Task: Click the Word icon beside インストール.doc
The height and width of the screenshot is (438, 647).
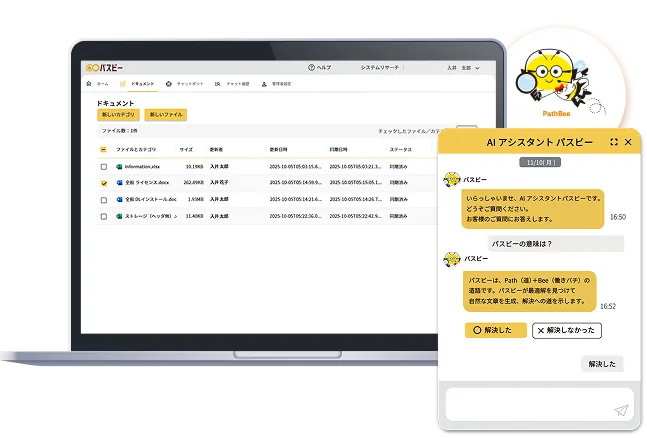Action: coord(119,199)
